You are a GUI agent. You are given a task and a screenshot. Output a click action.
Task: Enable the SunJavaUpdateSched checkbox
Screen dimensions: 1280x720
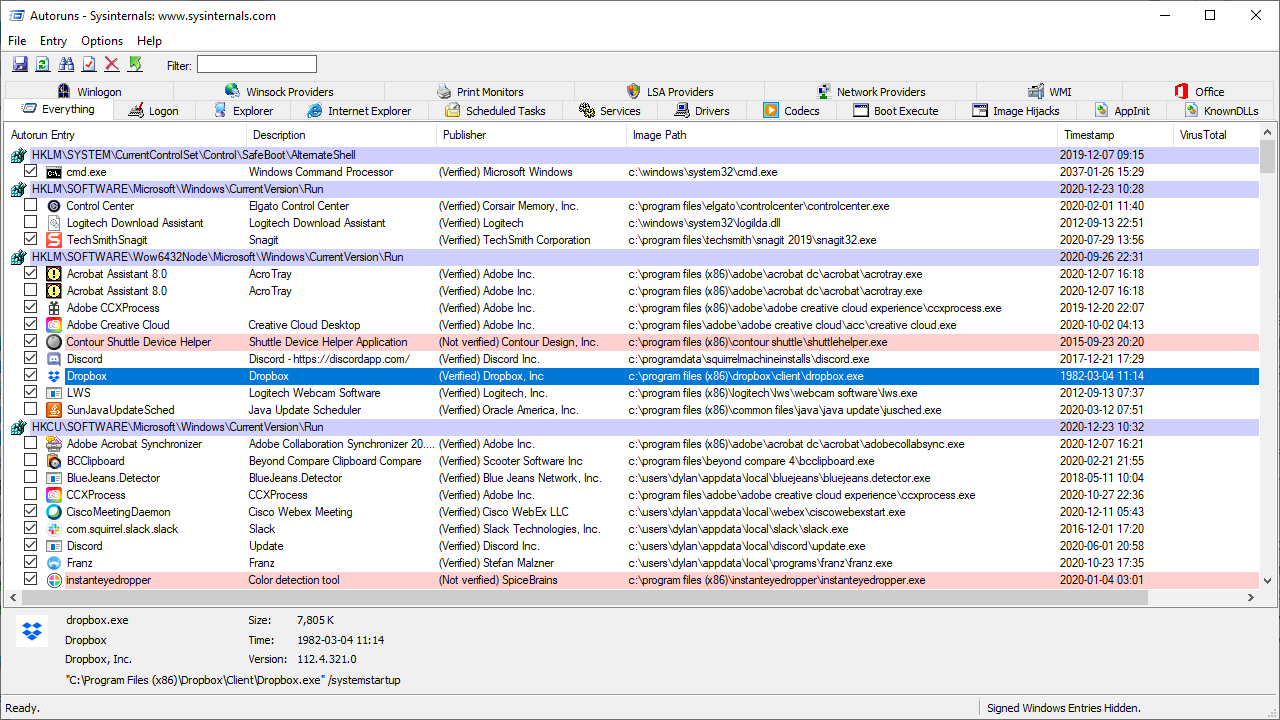coord(31,410)
